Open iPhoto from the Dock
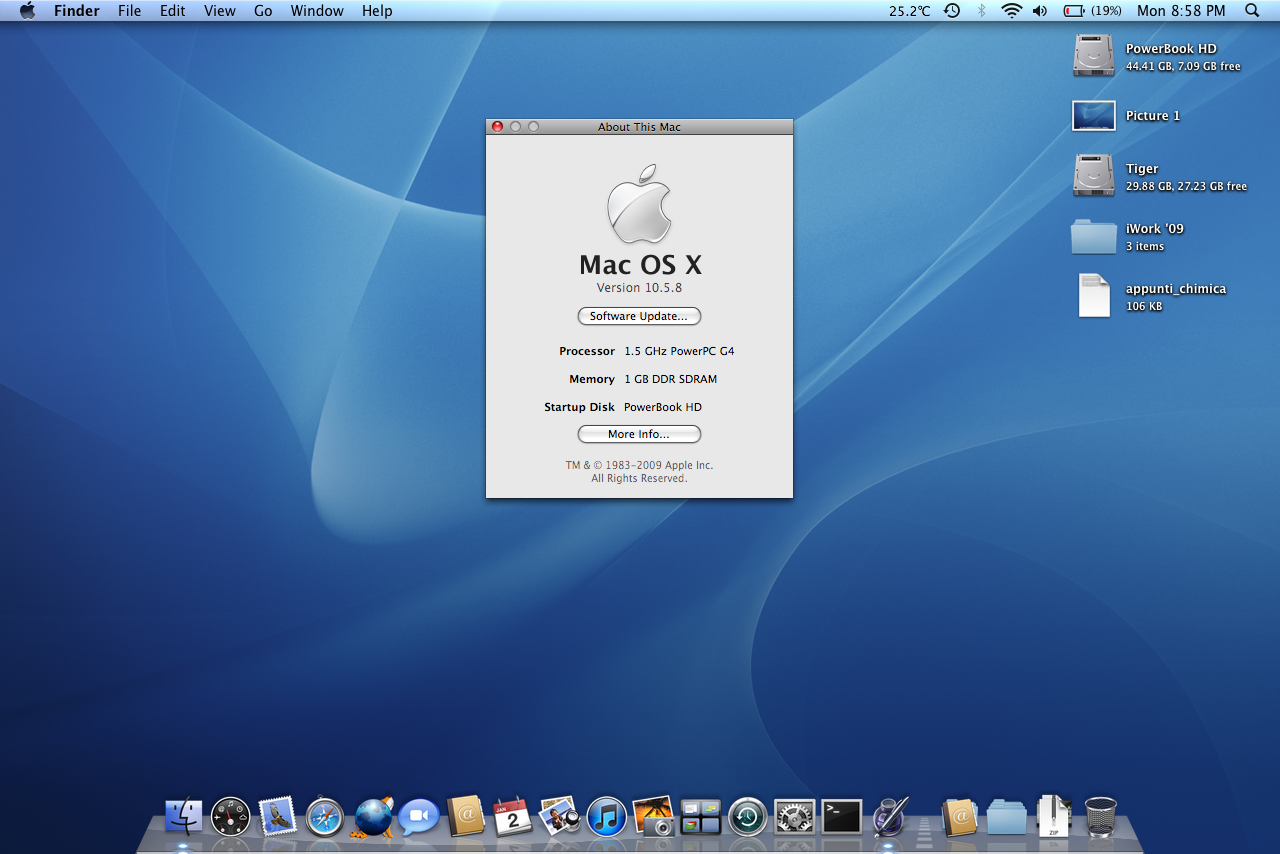Screen dimensions: 1280x854 coord(654,816)
